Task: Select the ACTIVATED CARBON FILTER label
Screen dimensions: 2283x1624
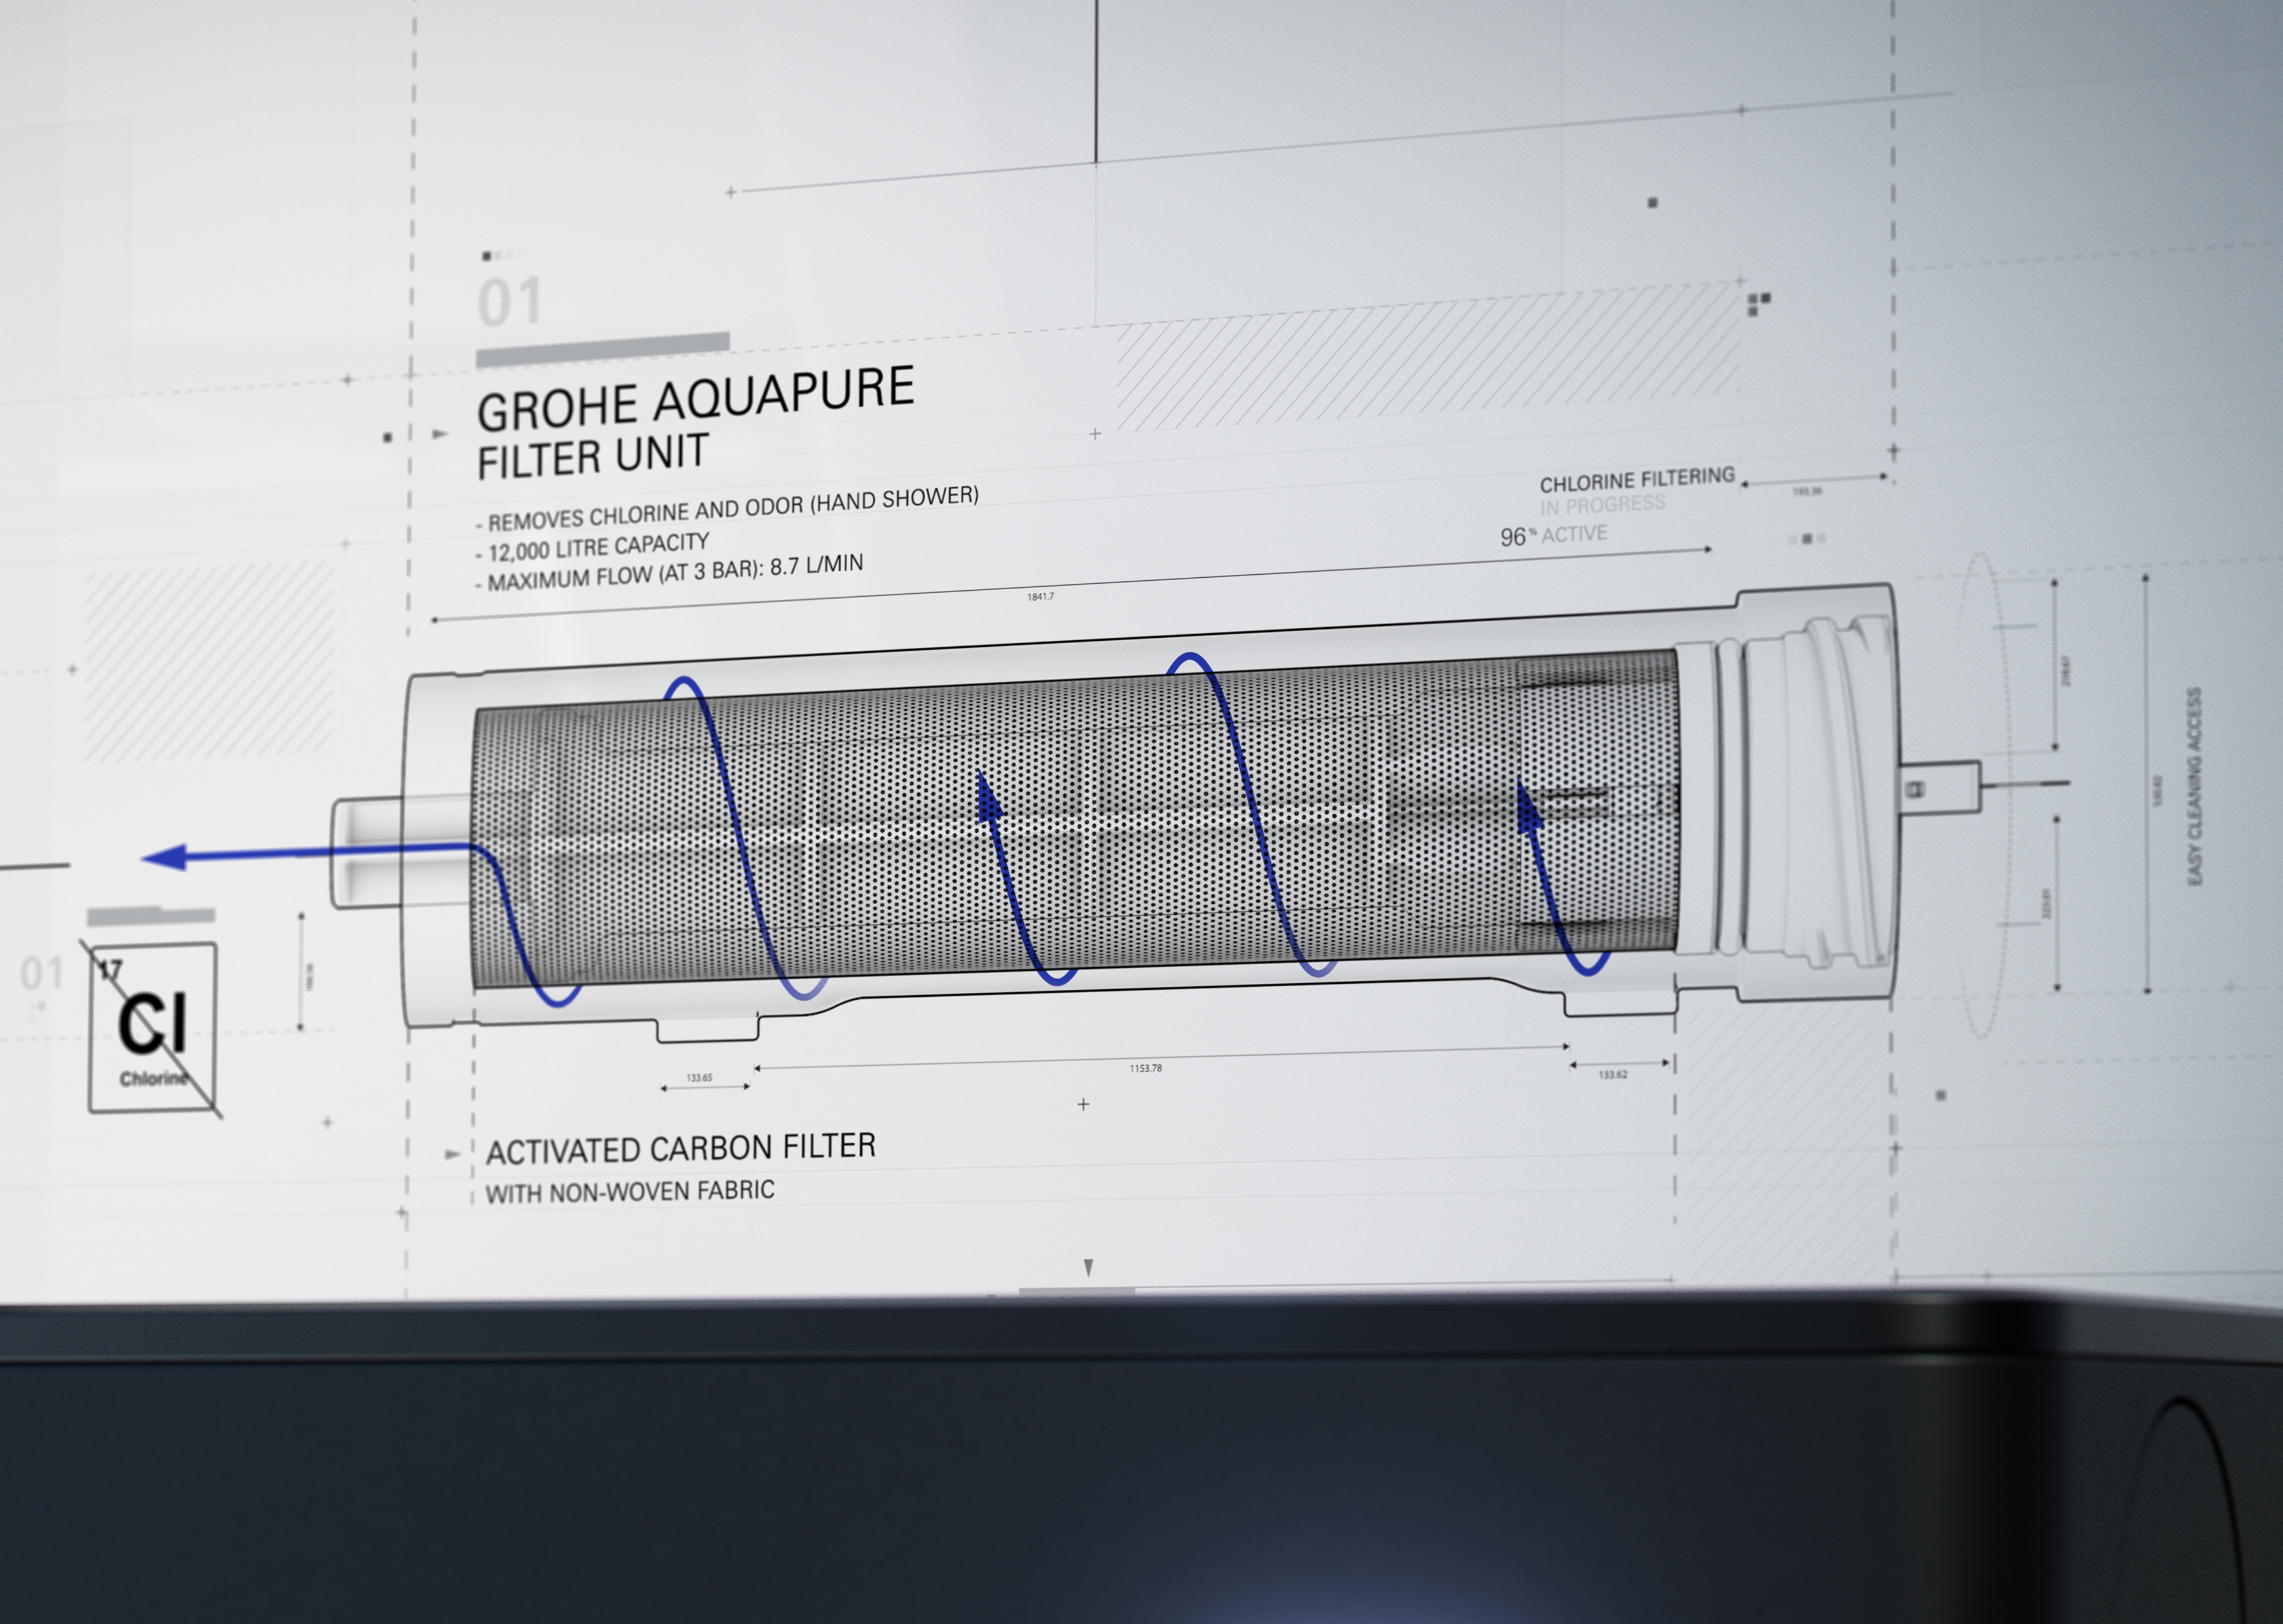Action: (681, 1148)
